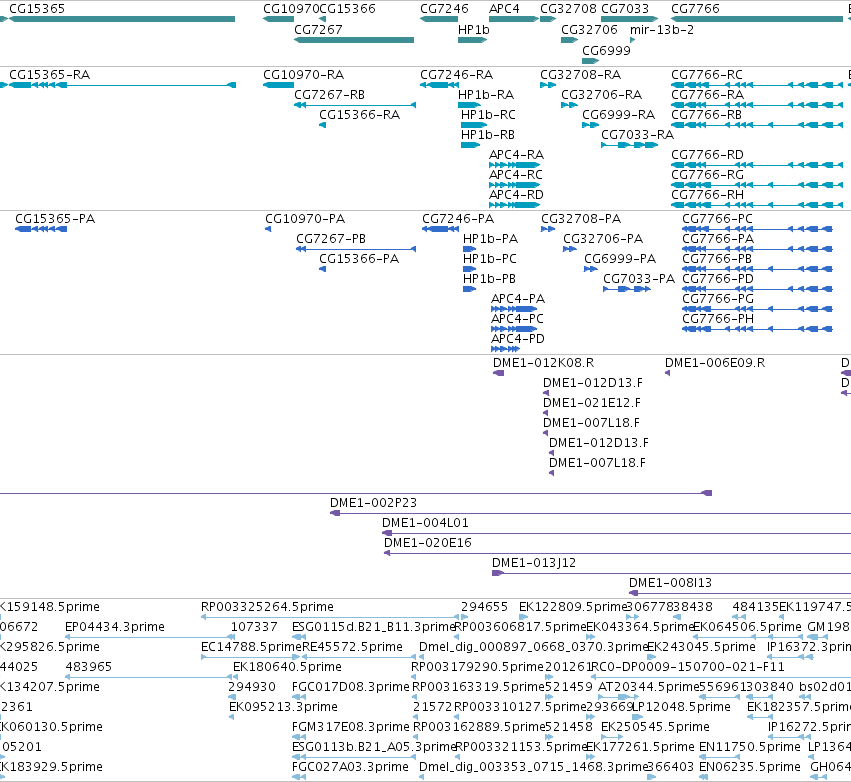Open the HP1b gene feature
851x782 pixels.
tap(472, 40)
